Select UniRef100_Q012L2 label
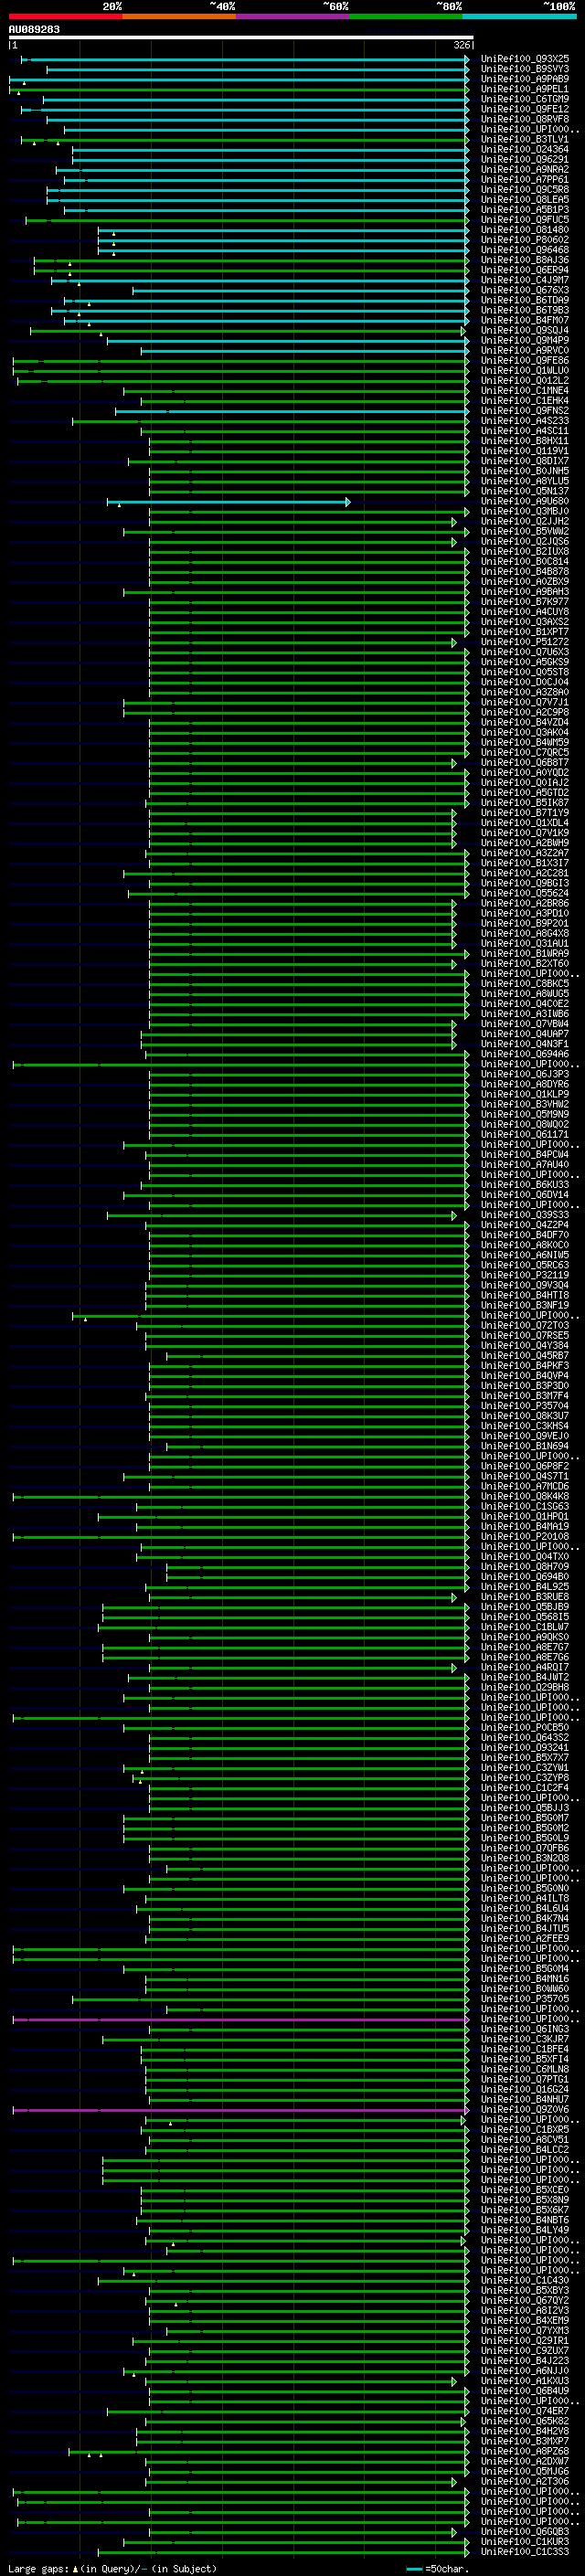This screenshot has width=585, height=2576. tap(525, 380)
